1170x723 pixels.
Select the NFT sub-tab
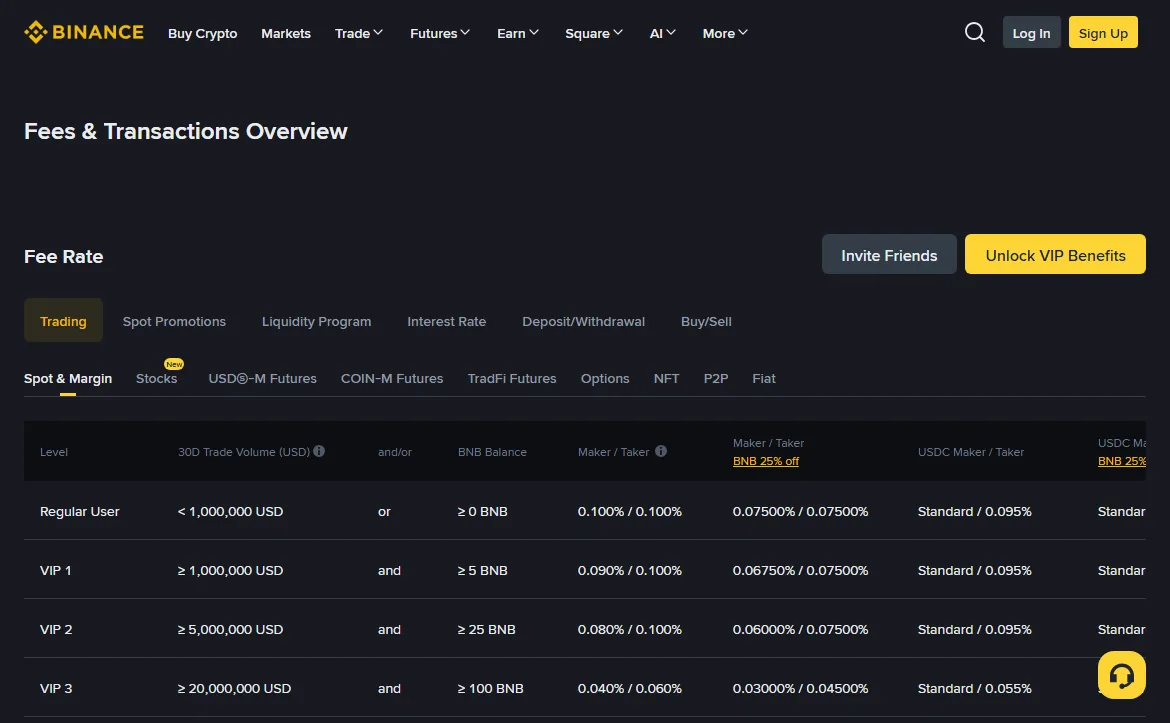coord(666,378)
